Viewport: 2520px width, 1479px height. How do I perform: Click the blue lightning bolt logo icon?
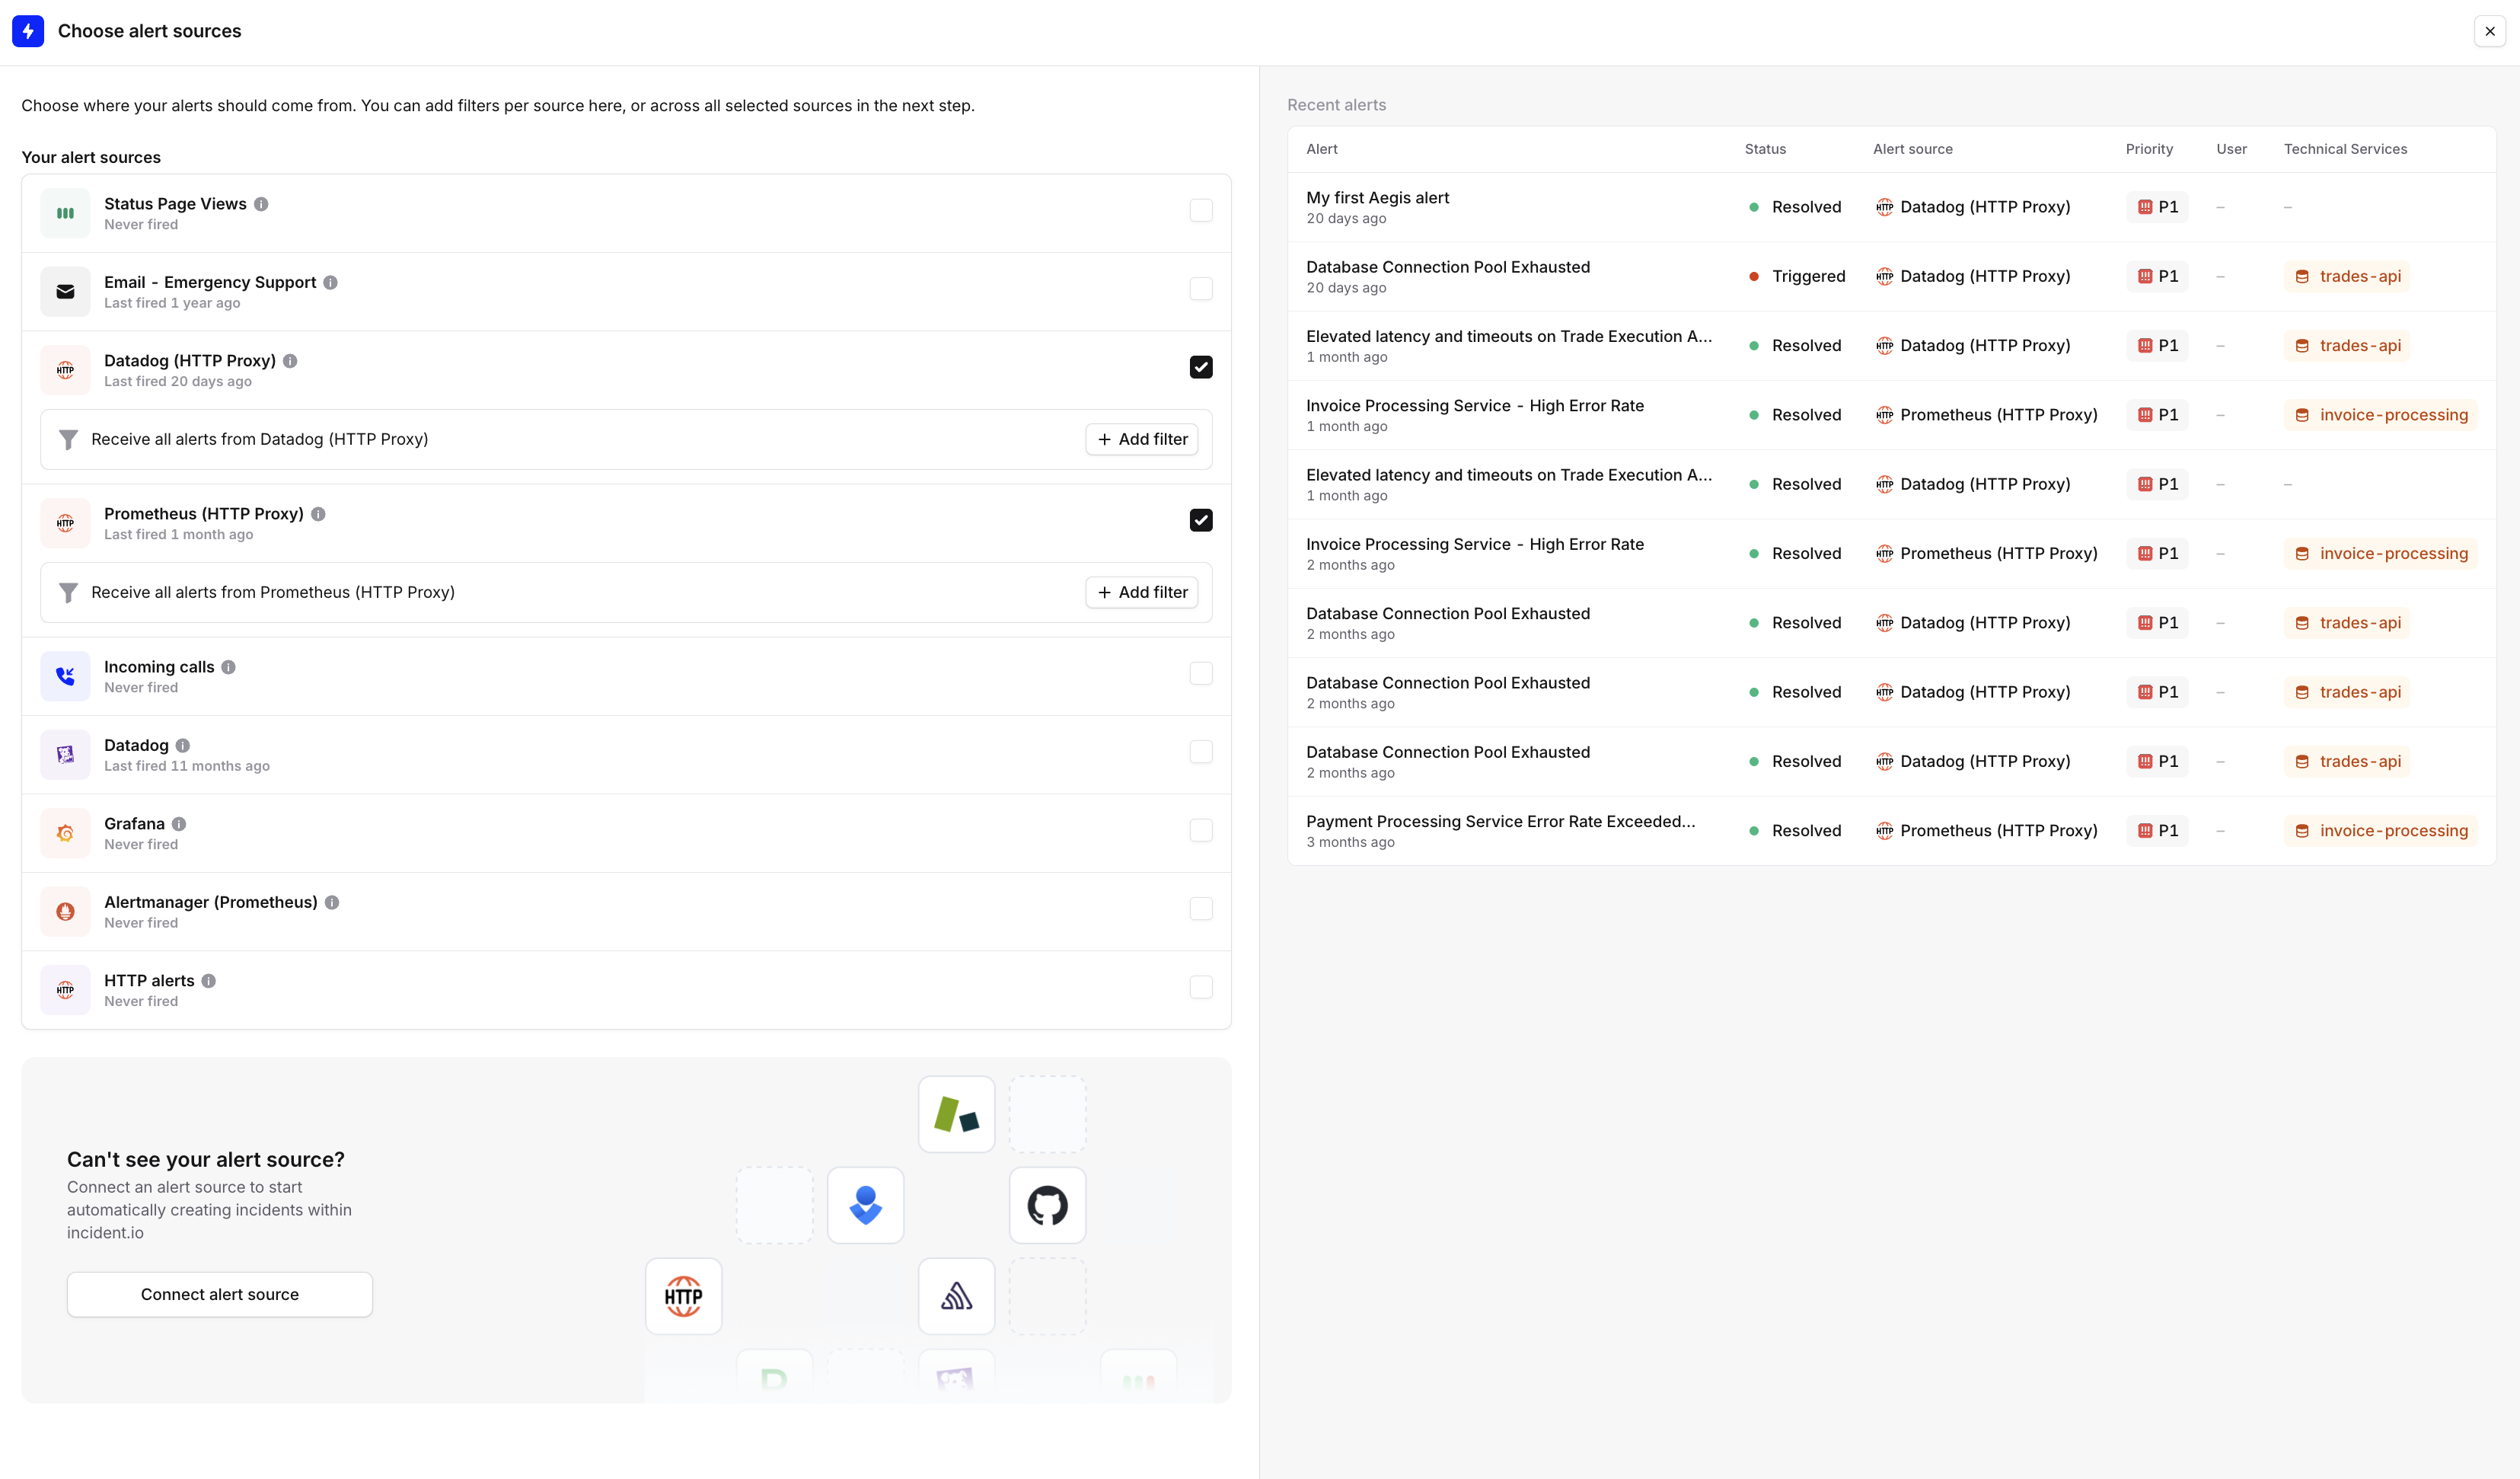pyautogui.click(x=28, y=31)
